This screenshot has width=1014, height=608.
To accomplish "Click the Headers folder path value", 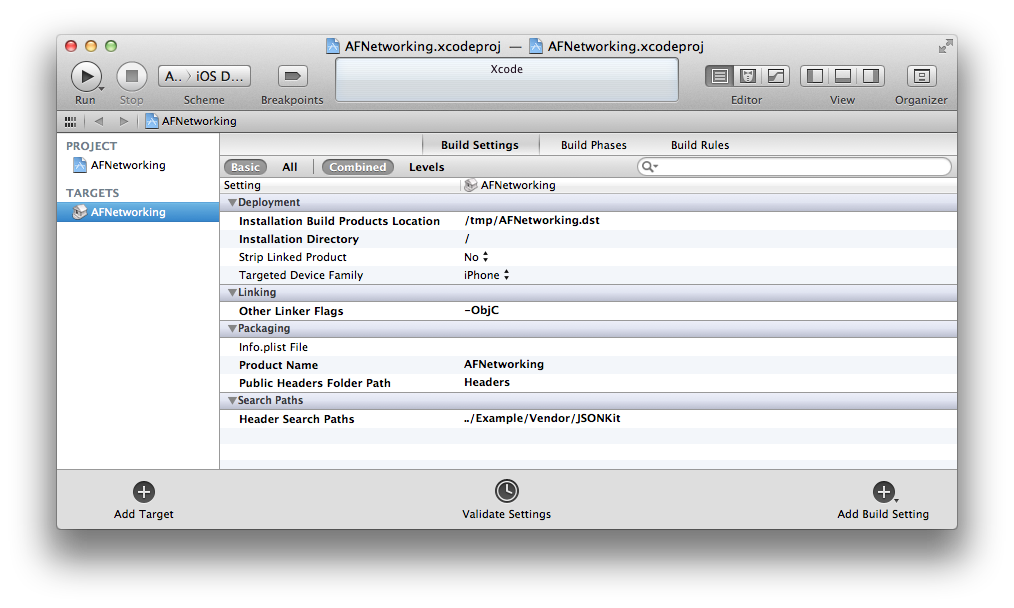I will [x=487, y=382].
